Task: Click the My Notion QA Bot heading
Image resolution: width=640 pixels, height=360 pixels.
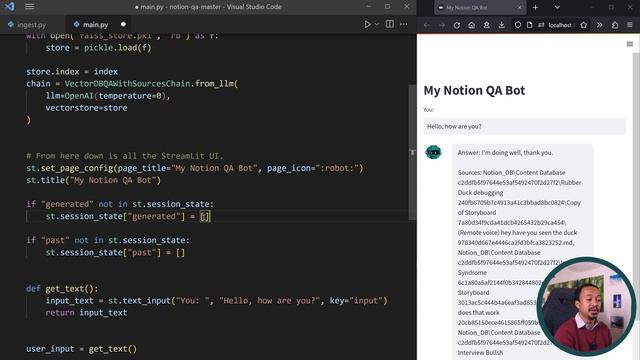Action: point(474,90)
